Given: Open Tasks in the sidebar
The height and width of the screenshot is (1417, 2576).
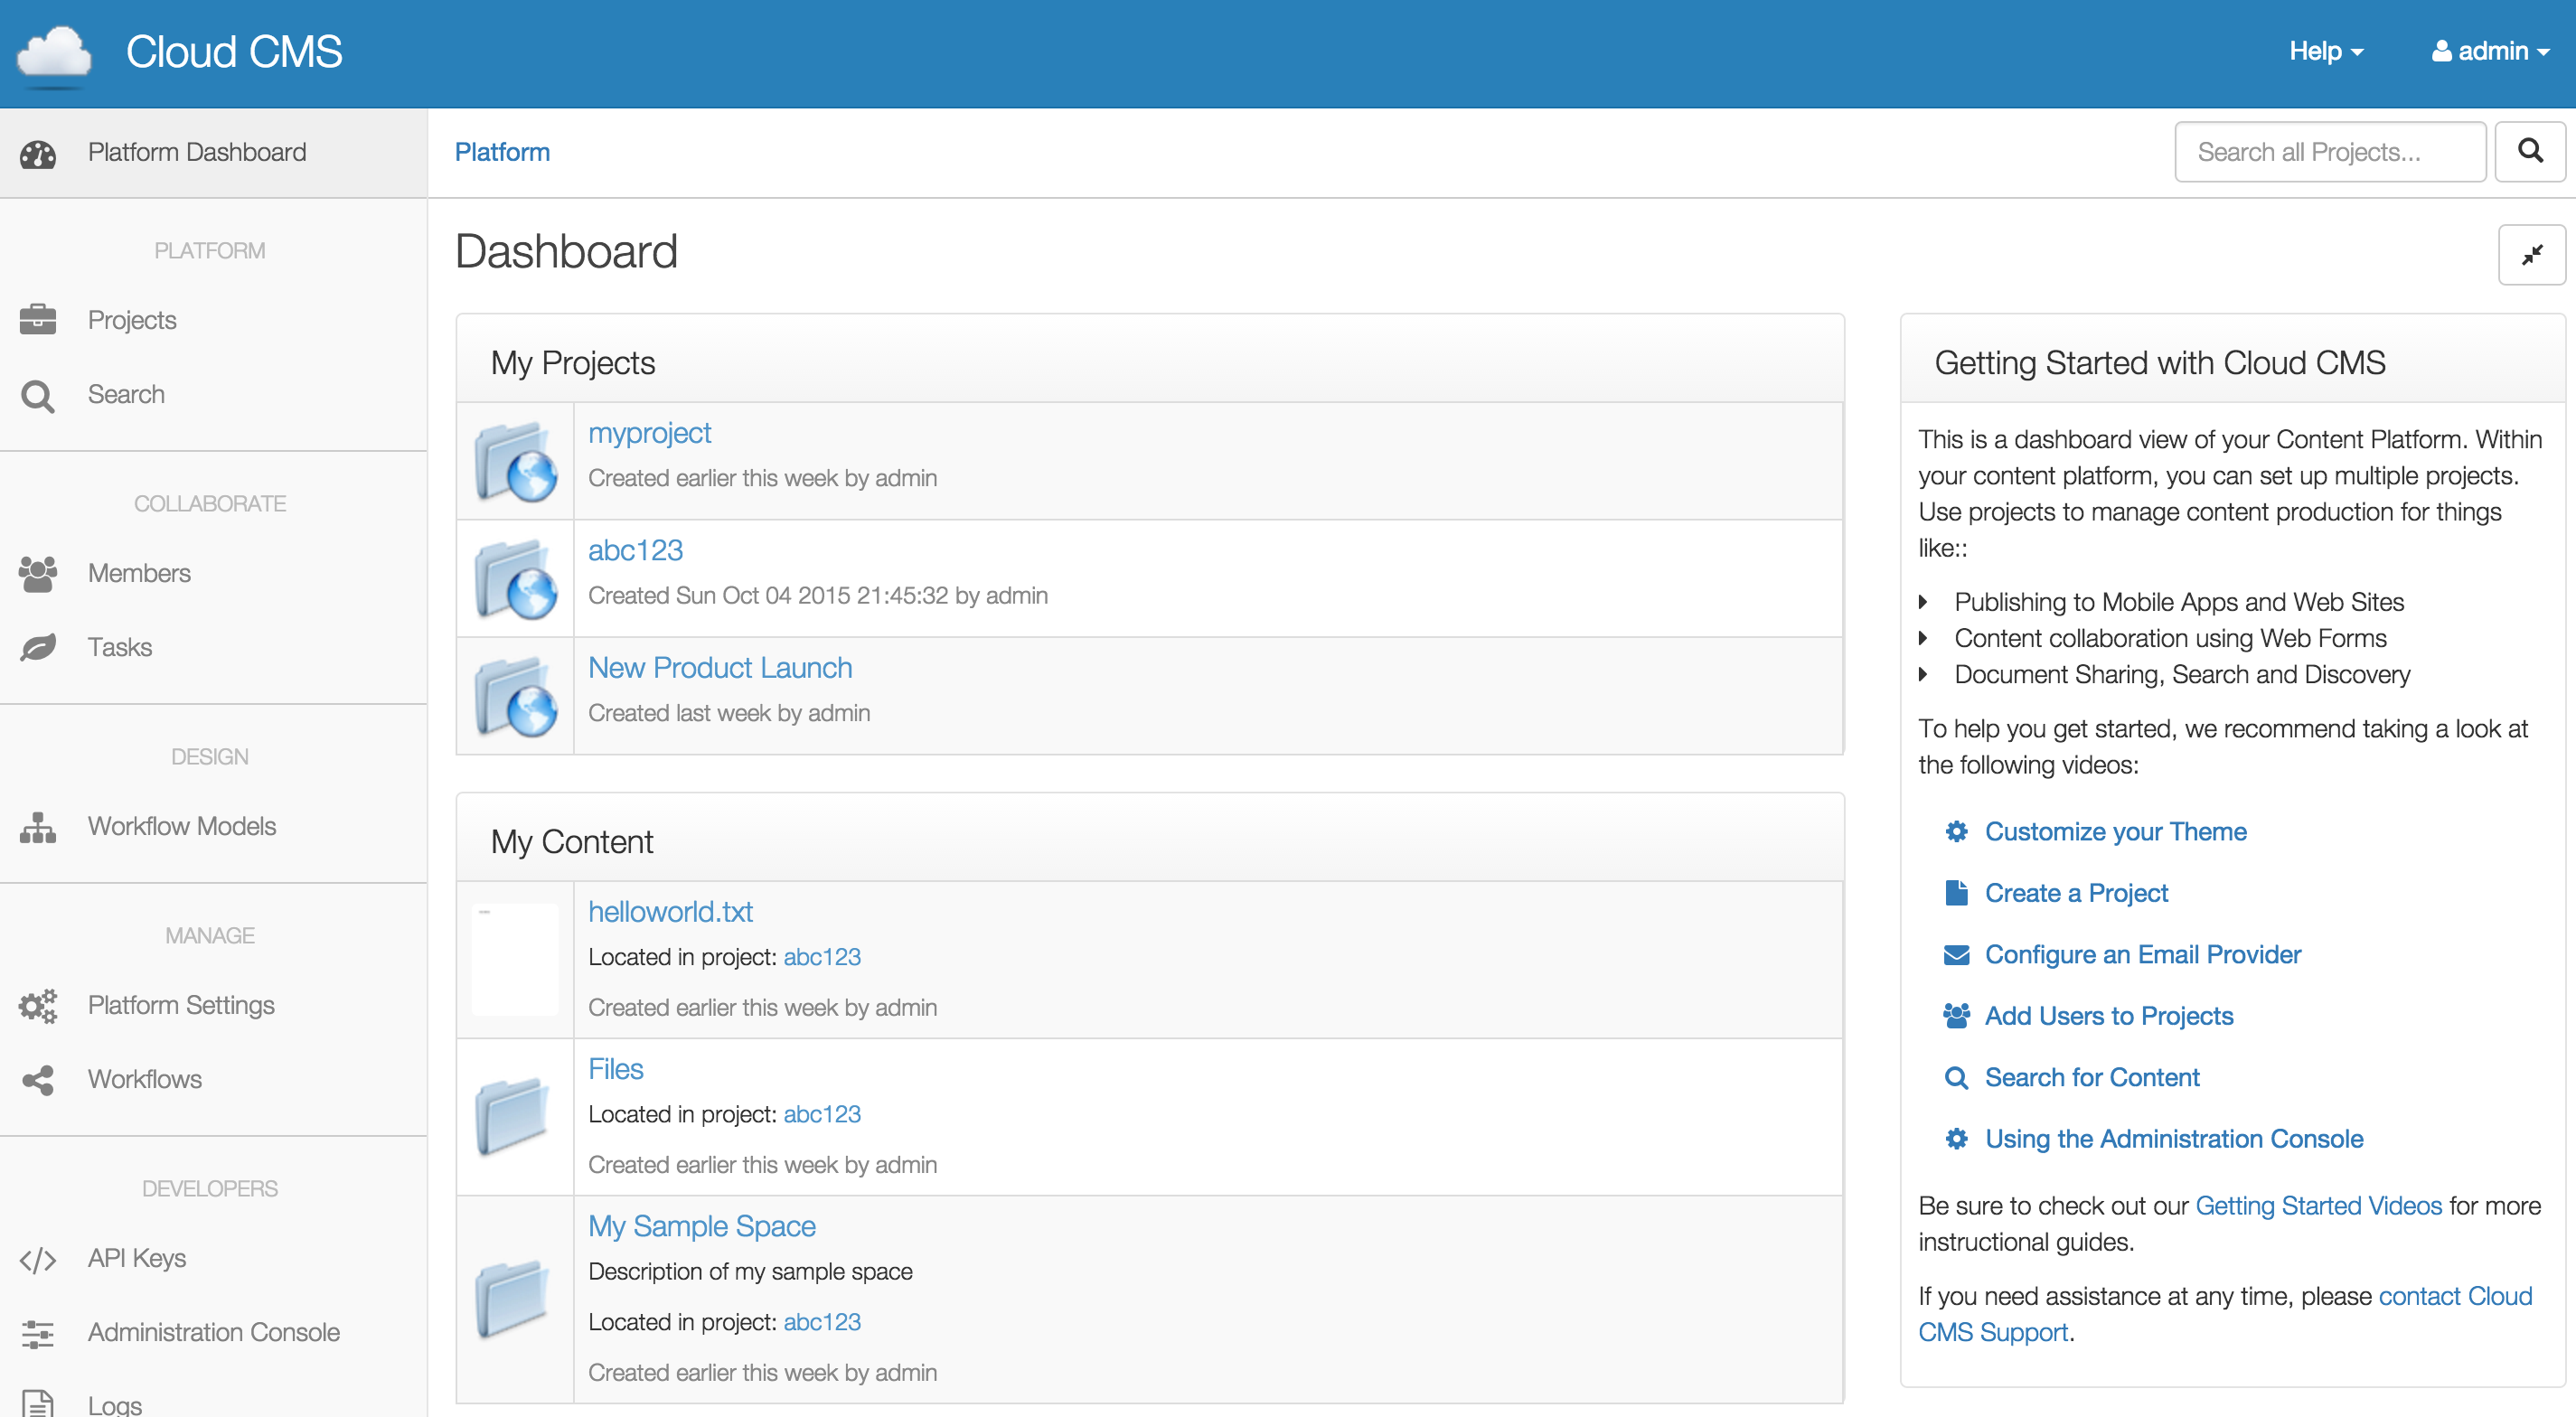Looking at the screenshot, I should (213, 648).
